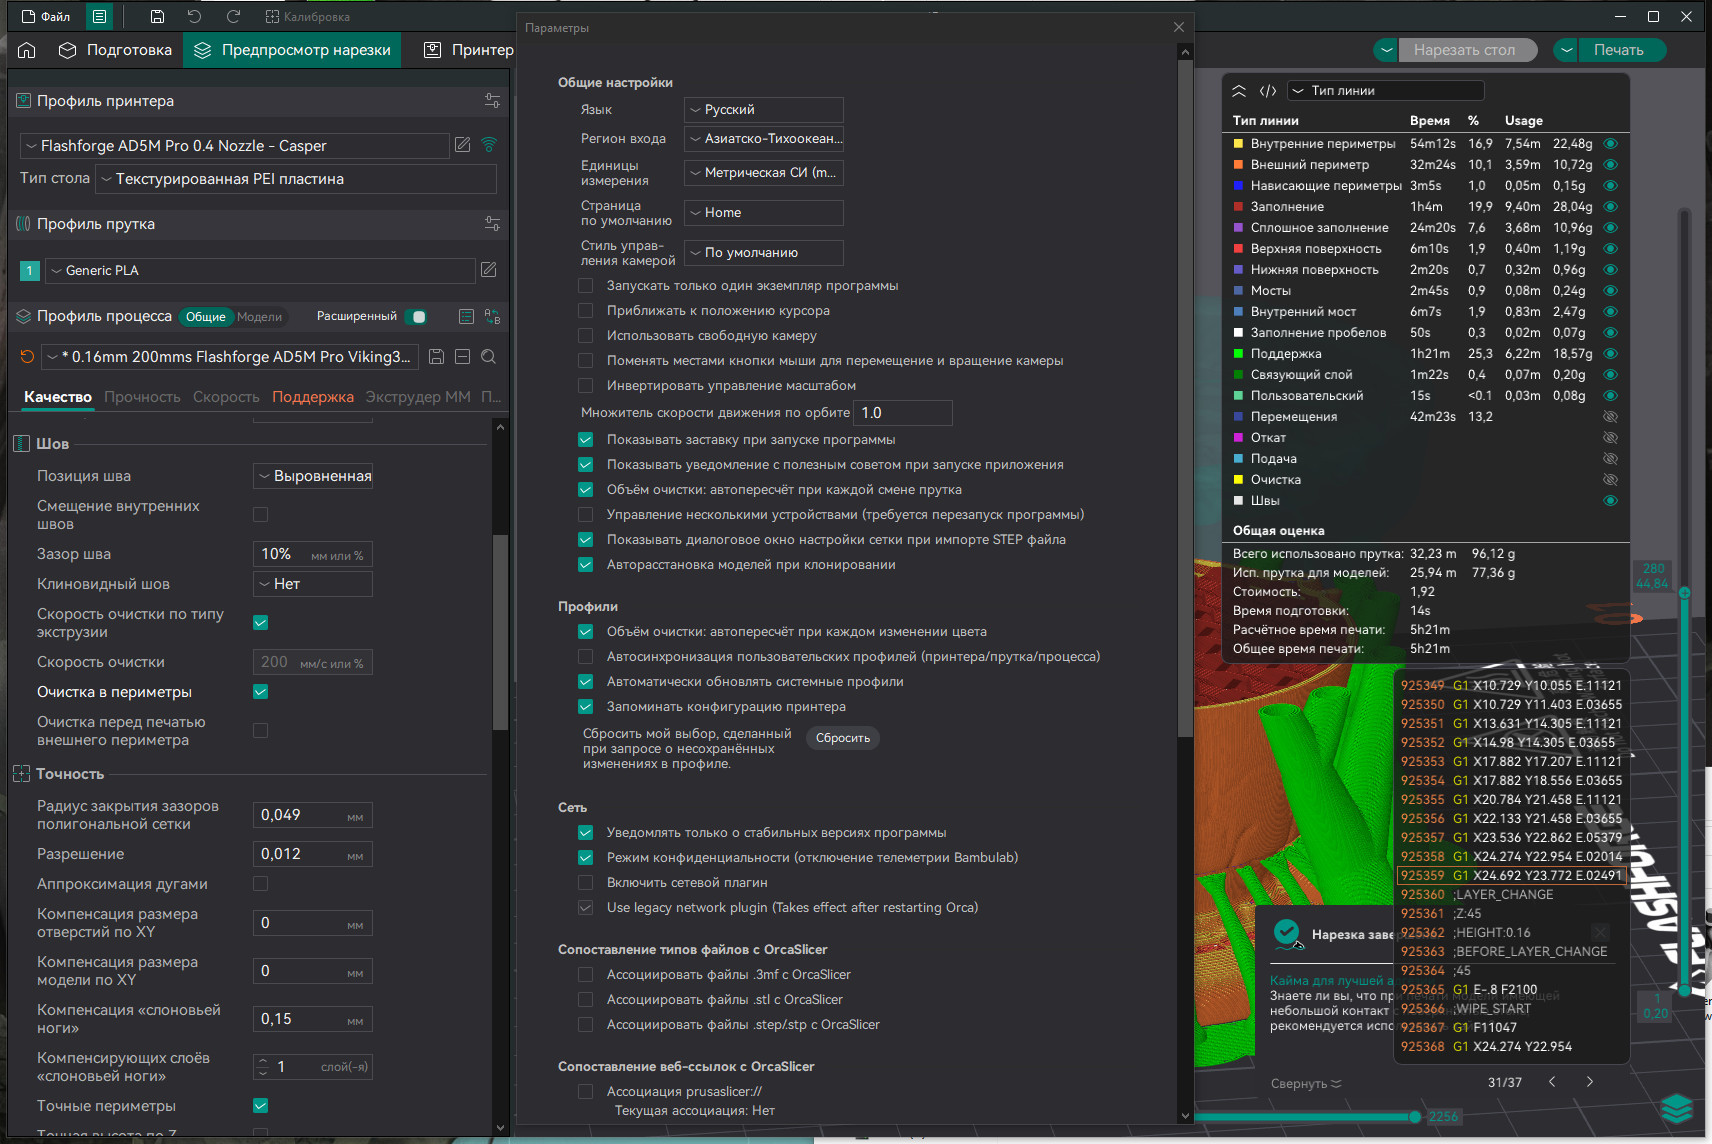Image resolution: width=1712 pixels, height=1144 pixels.
Task: Expand the Тип стола plate type dropdown
Action: pyautogui.click(x=297, y=179)
